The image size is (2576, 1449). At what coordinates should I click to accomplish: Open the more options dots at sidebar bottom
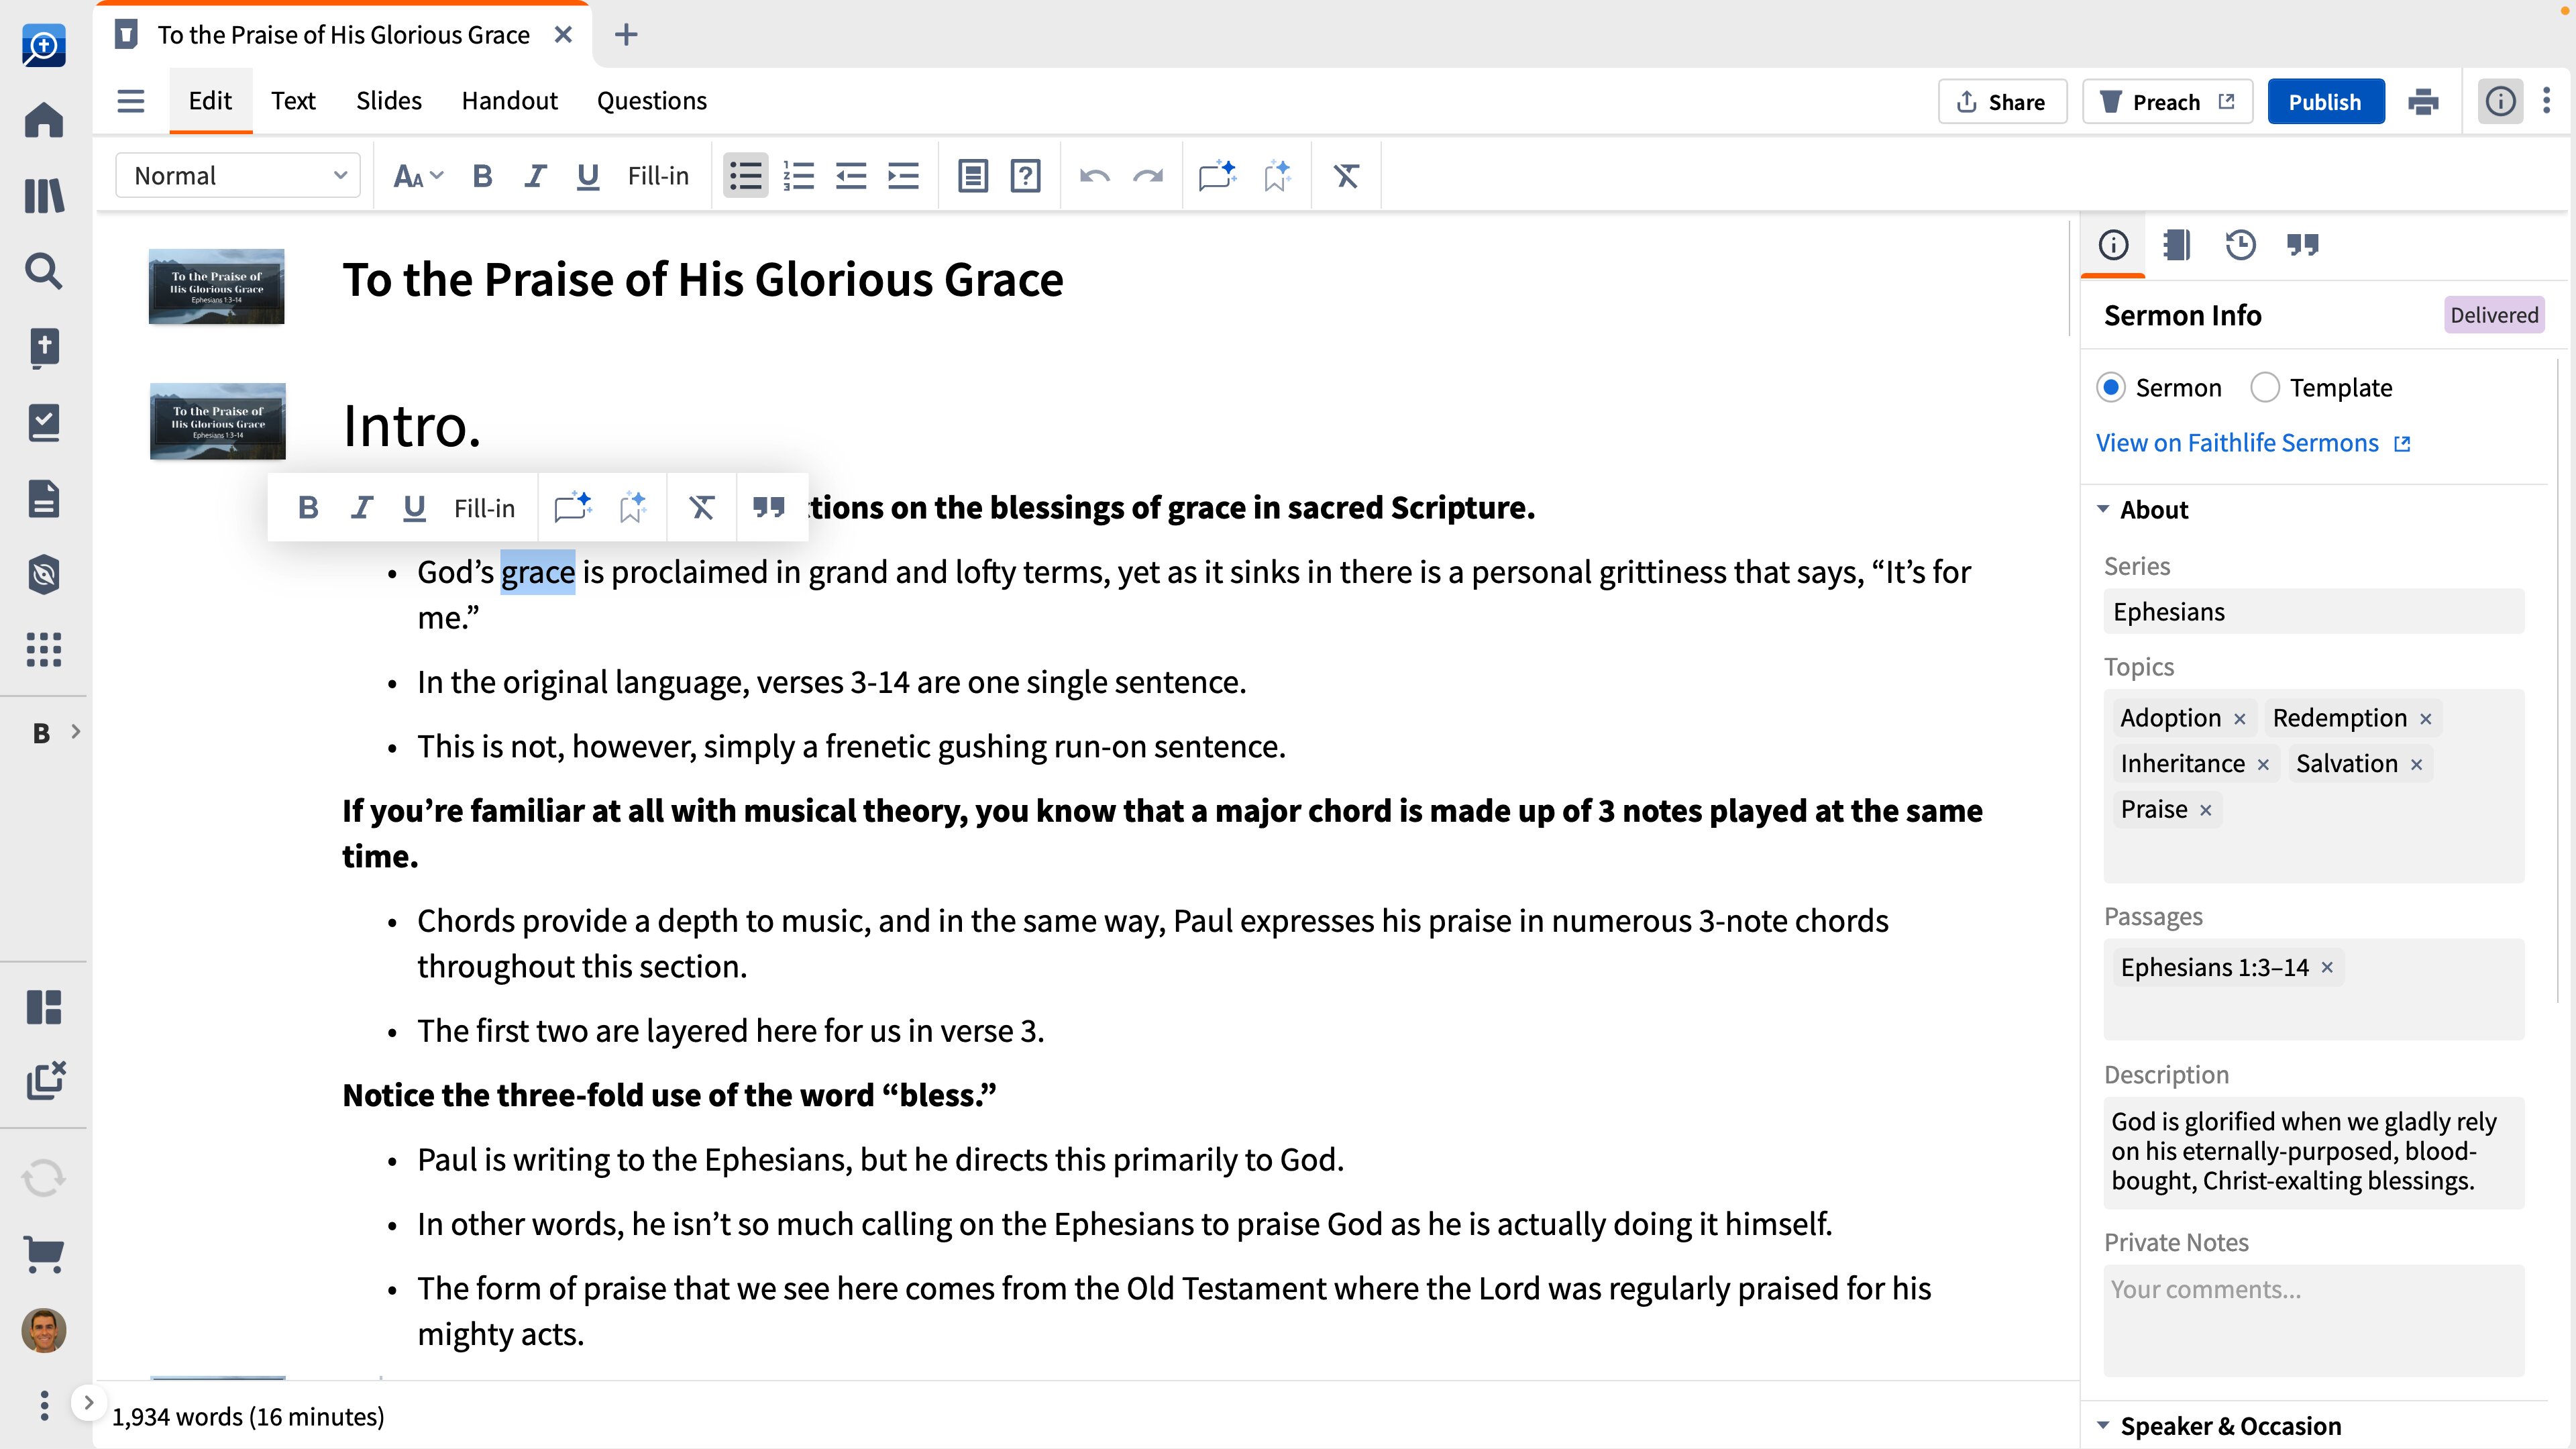coord(43,1405)
